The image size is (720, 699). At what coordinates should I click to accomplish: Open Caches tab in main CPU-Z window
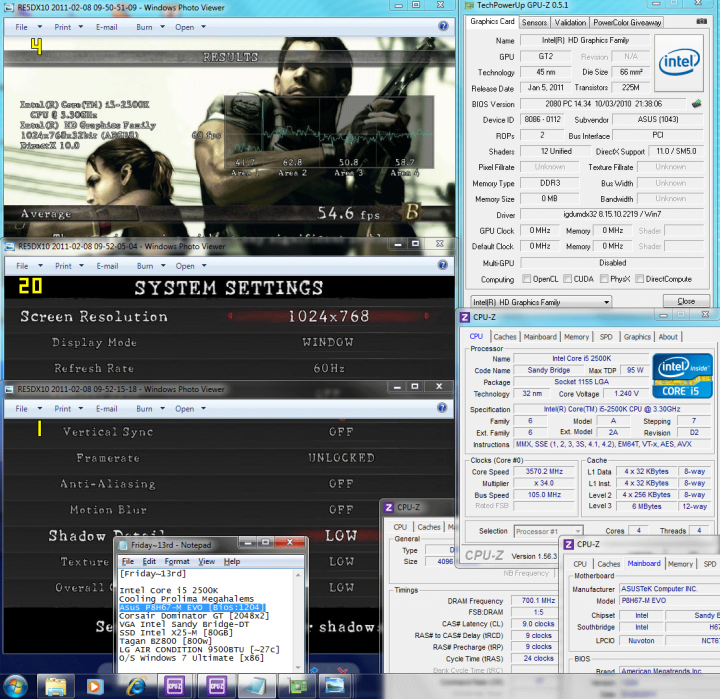click(x=505, y=337)
